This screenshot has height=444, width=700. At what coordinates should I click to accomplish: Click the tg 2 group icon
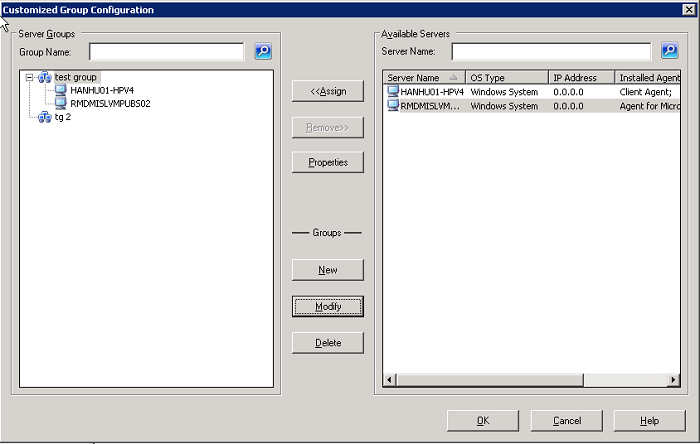(x=45, y=117)
